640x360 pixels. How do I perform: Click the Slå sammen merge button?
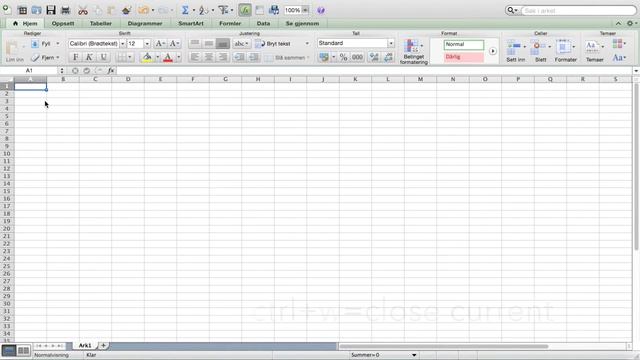tap(286, 58)
